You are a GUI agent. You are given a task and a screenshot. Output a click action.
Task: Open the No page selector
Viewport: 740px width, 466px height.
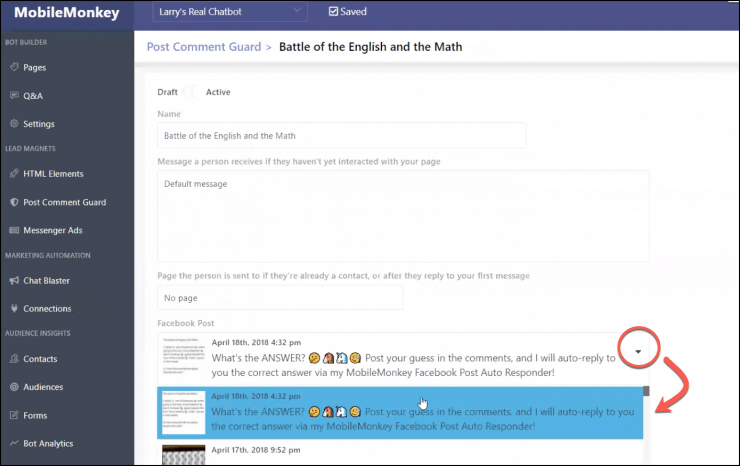point(280,297)
